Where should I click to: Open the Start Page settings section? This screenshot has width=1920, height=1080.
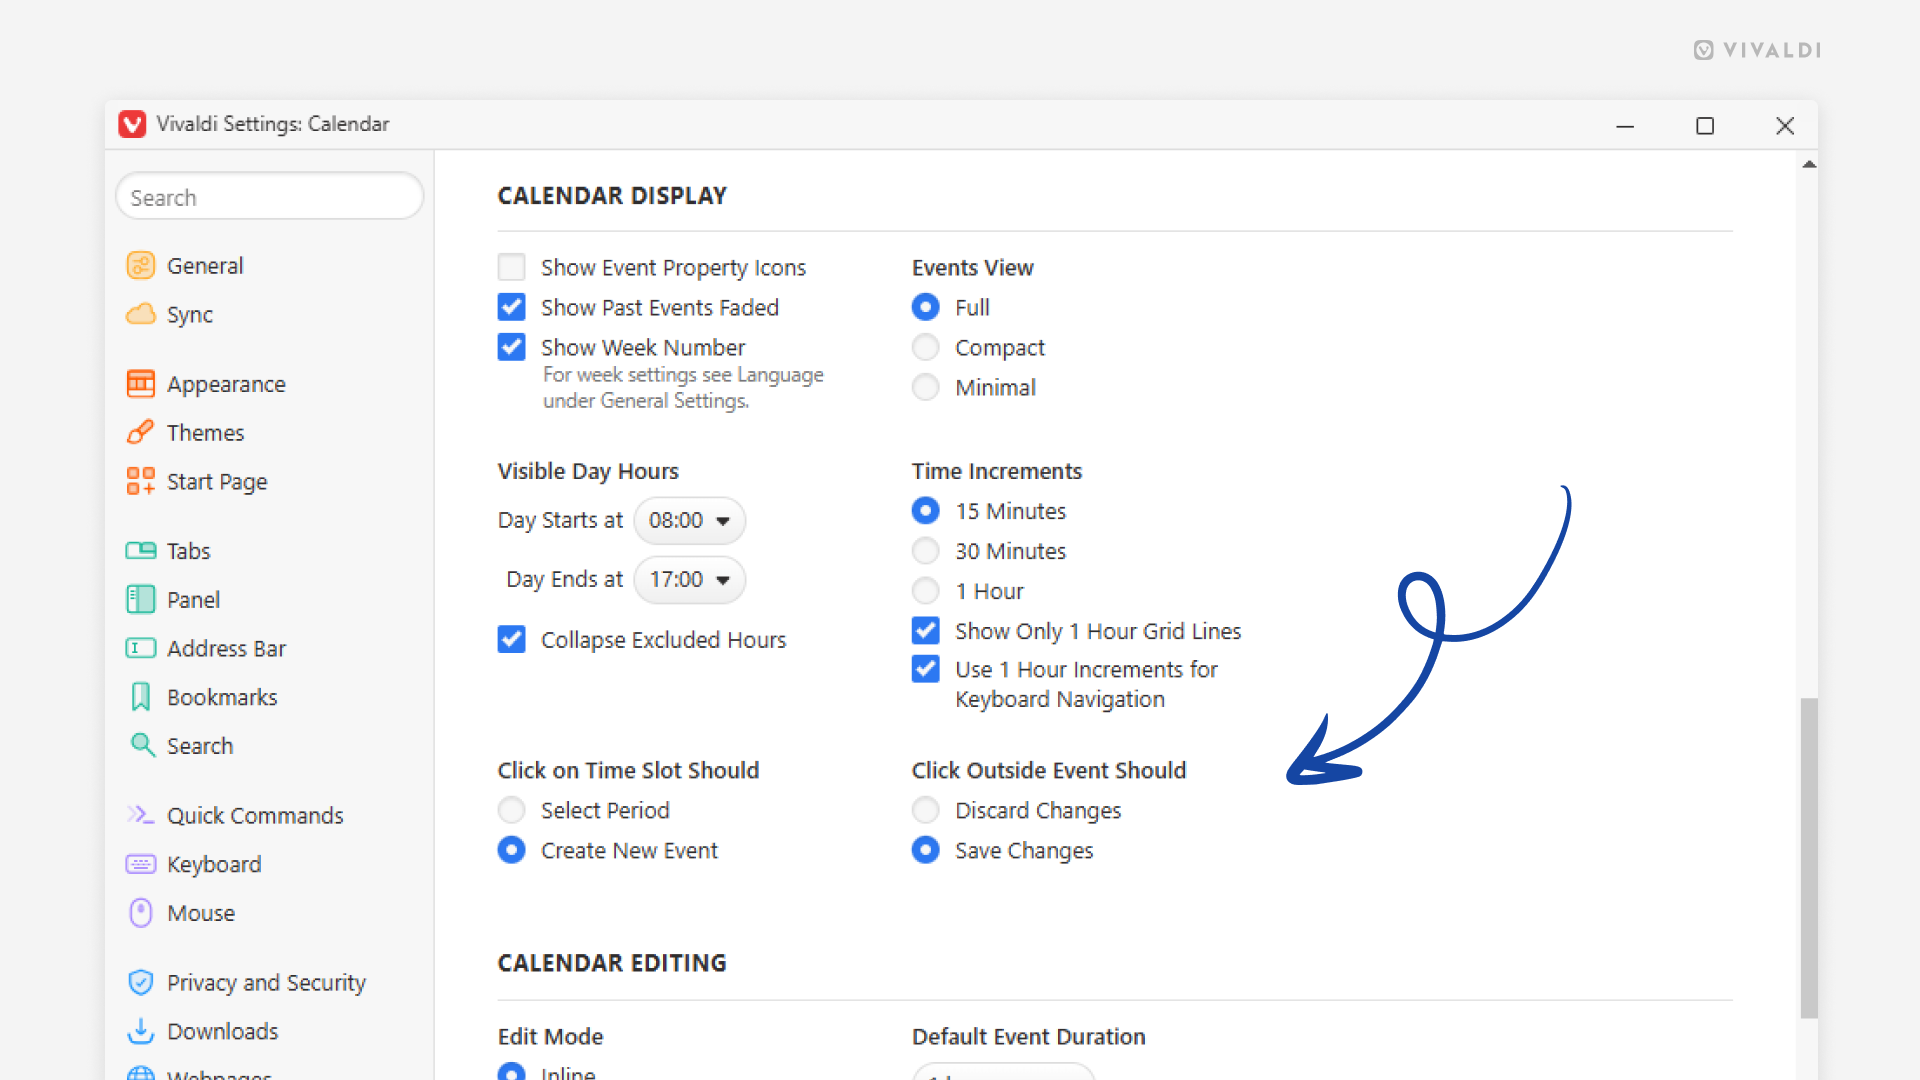217,481
